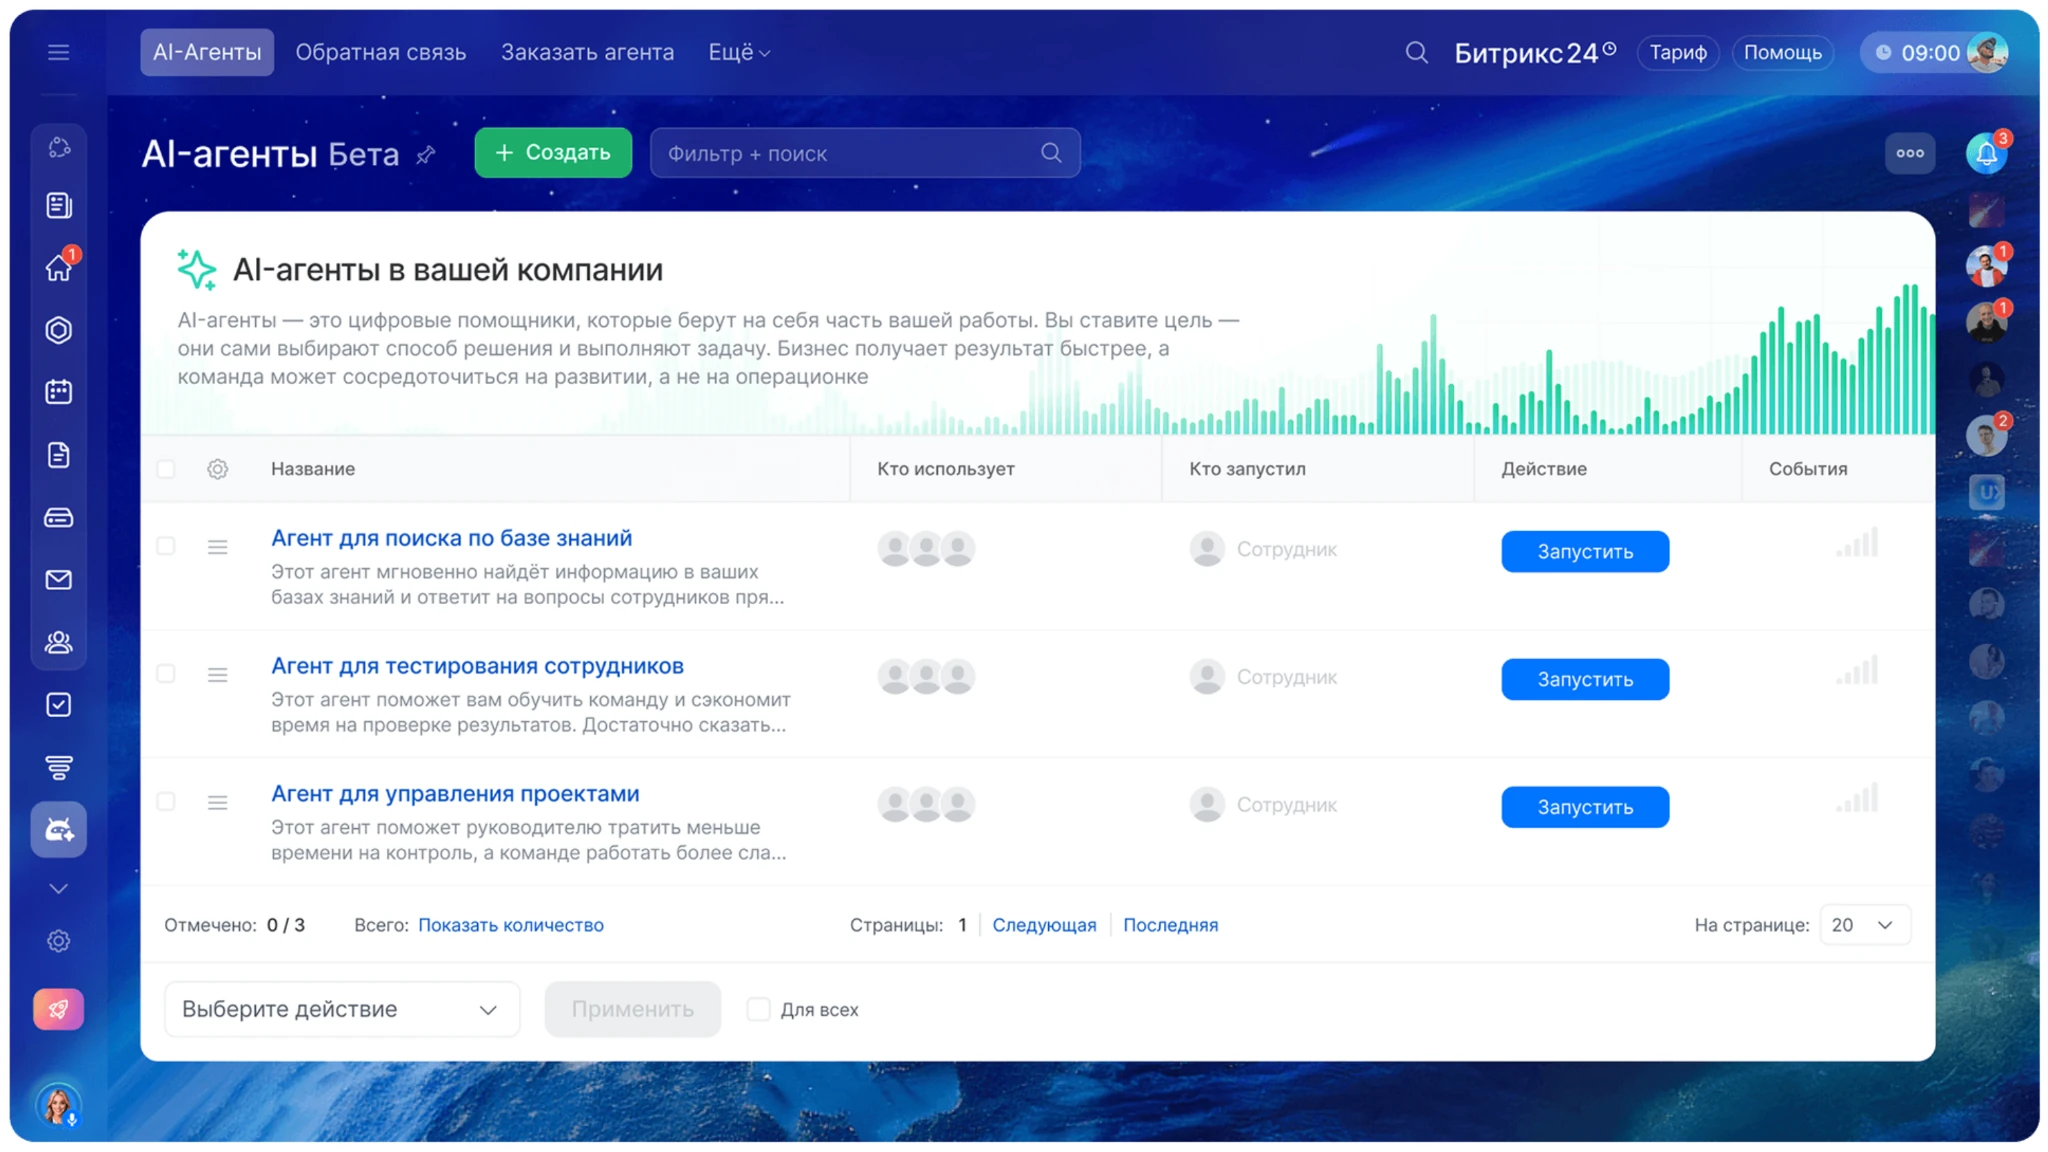The image size is (2048, 1152).
Task: Select the AI agents robot icon in sidebar
Action: 59,830
